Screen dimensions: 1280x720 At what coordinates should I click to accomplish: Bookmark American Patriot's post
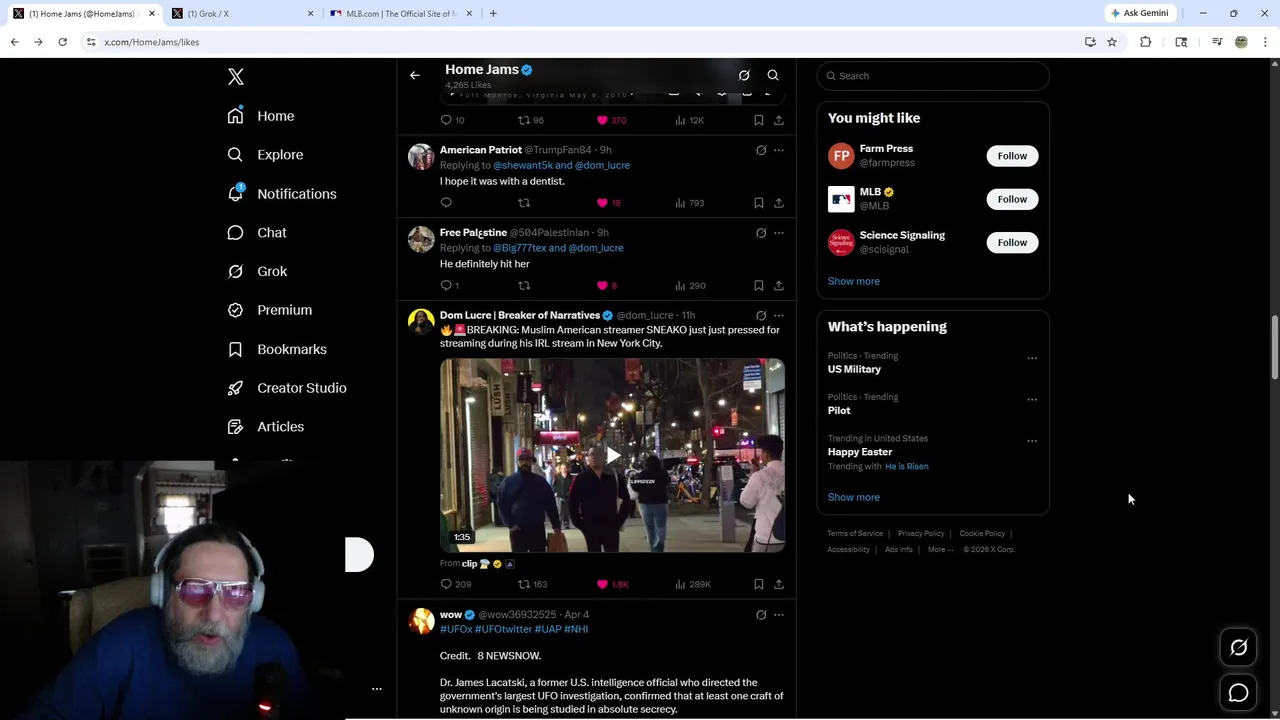759,203
